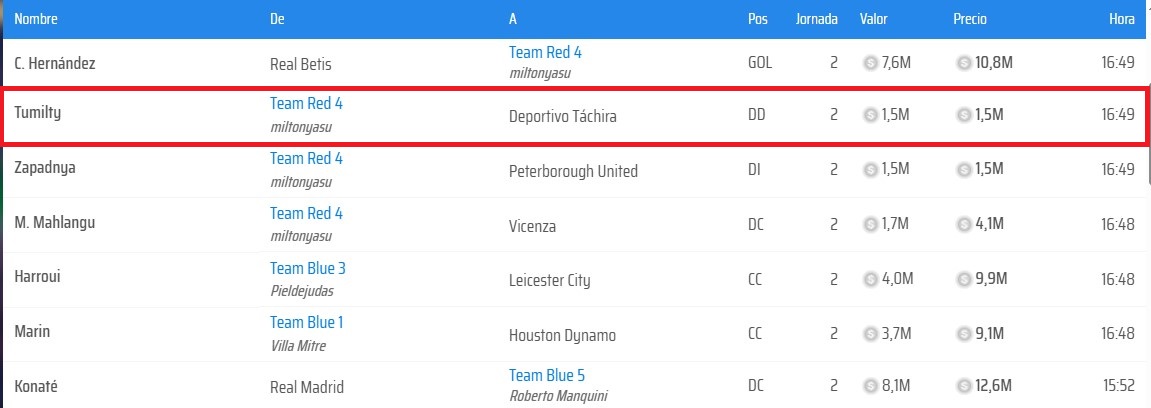Sort by Hora column header

tap(1122, 19)
